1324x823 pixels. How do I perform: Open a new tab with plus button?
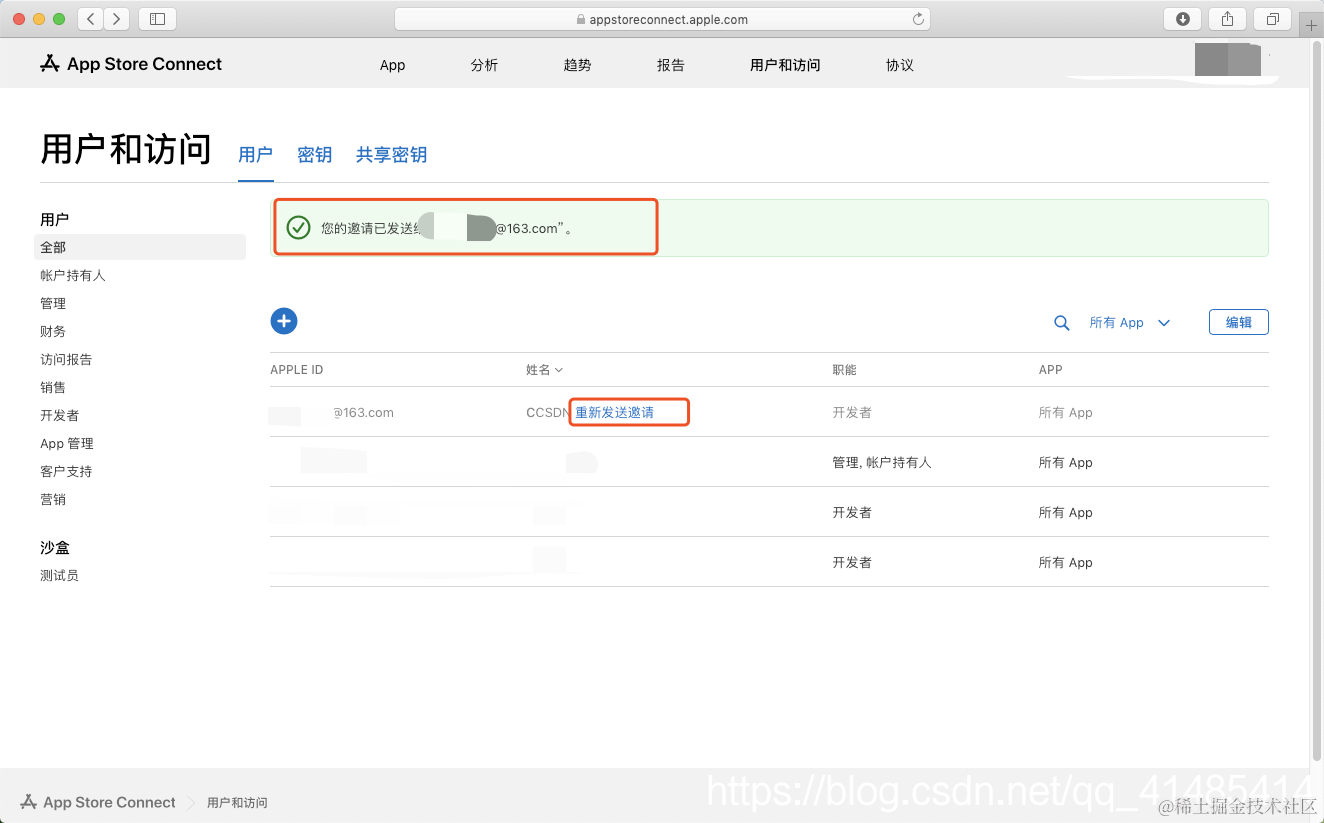click(x=1311, y=25)
